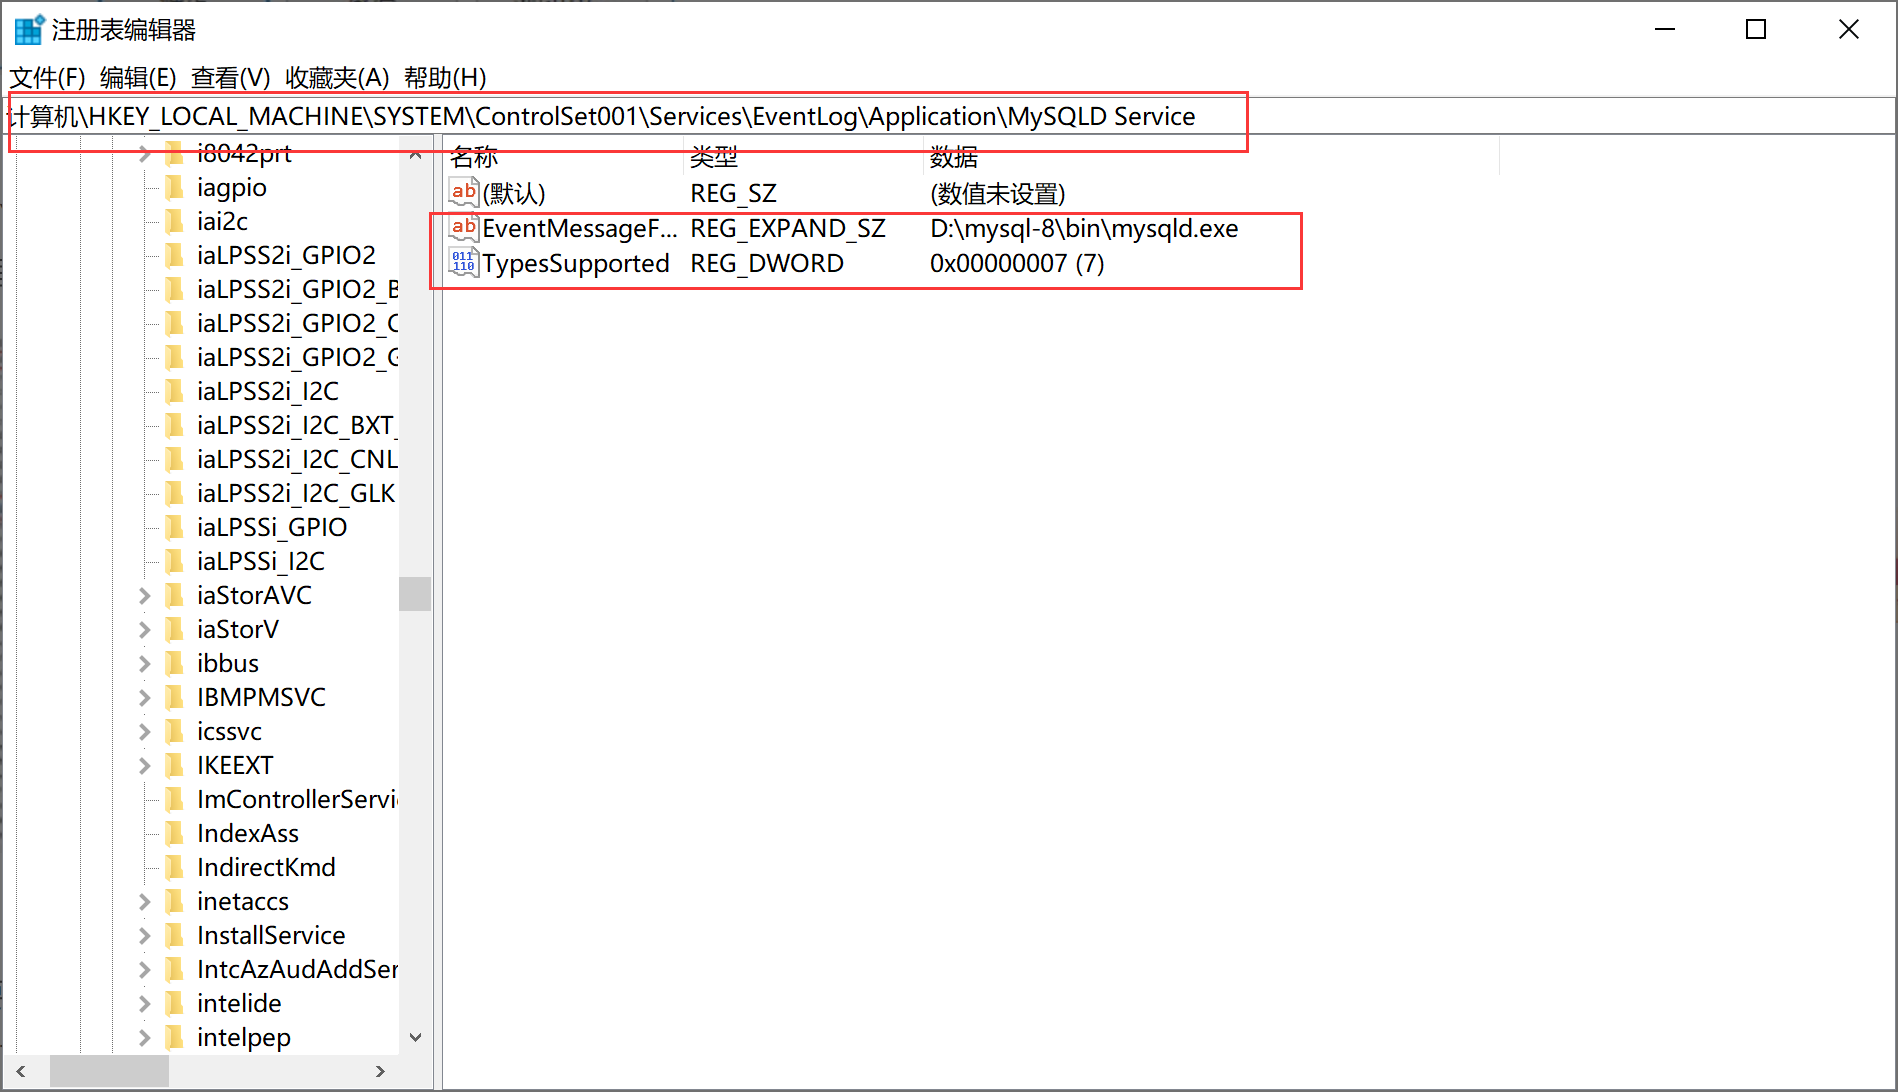Expand the inetaccs key branch
Screen dimensions: 1898x1092
(144, 901)
